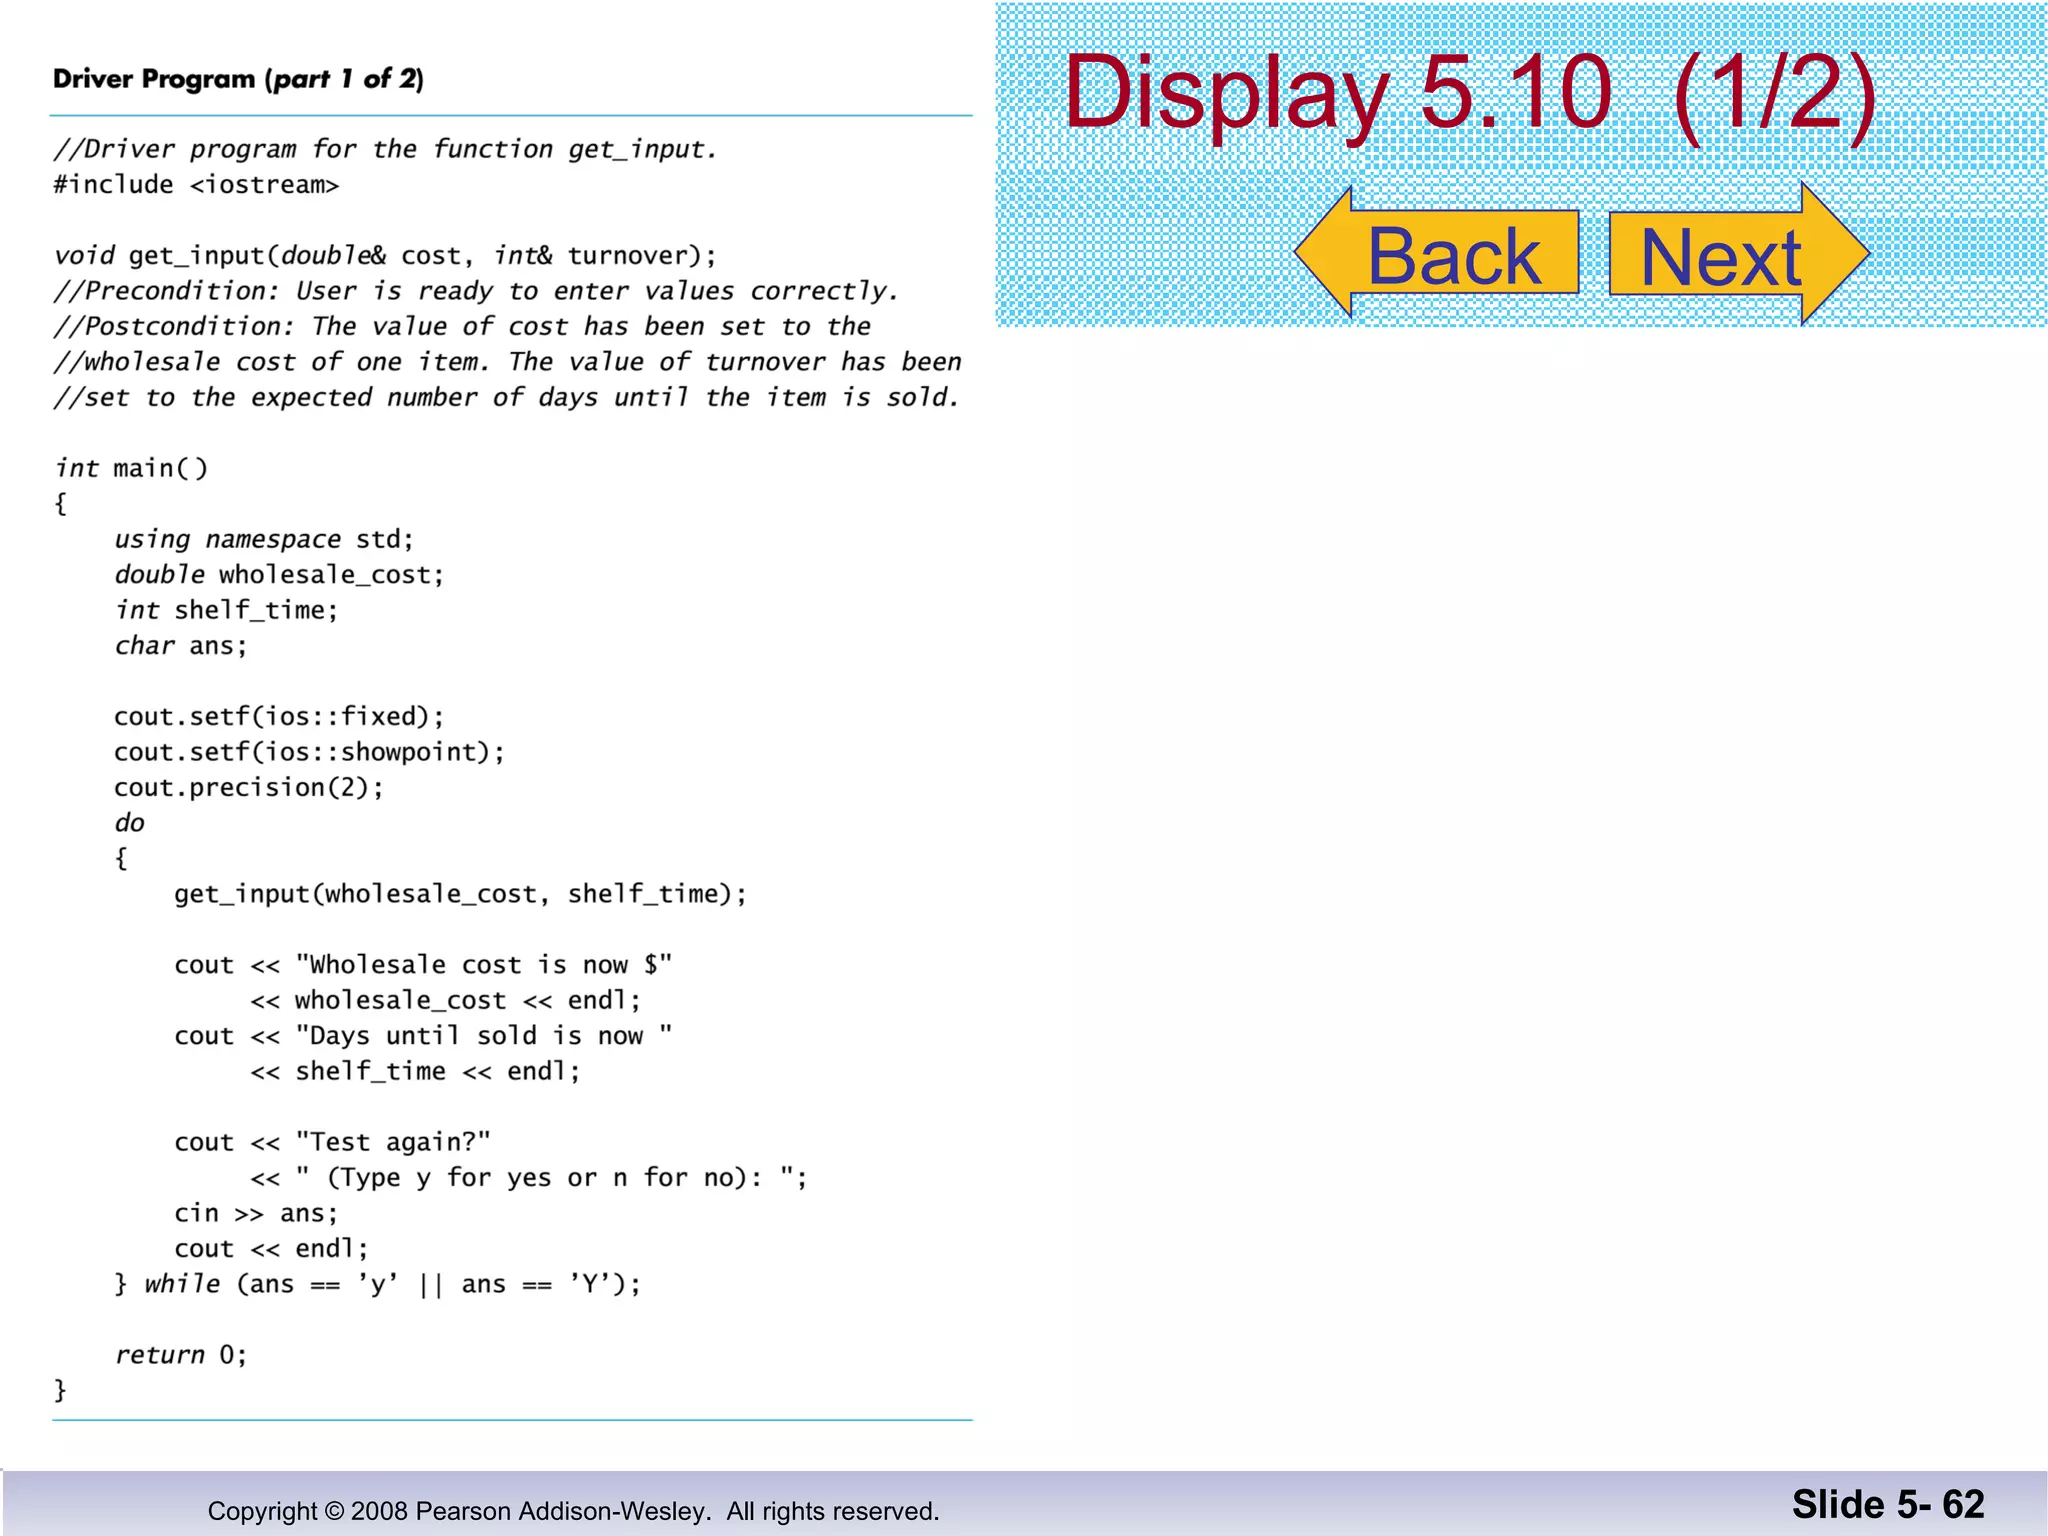Image resolution: width=2048 pixels, height=1536 pixels.
Task: Click the 'Wholesale cost is now $' output line
Action: tap(423, 965)
